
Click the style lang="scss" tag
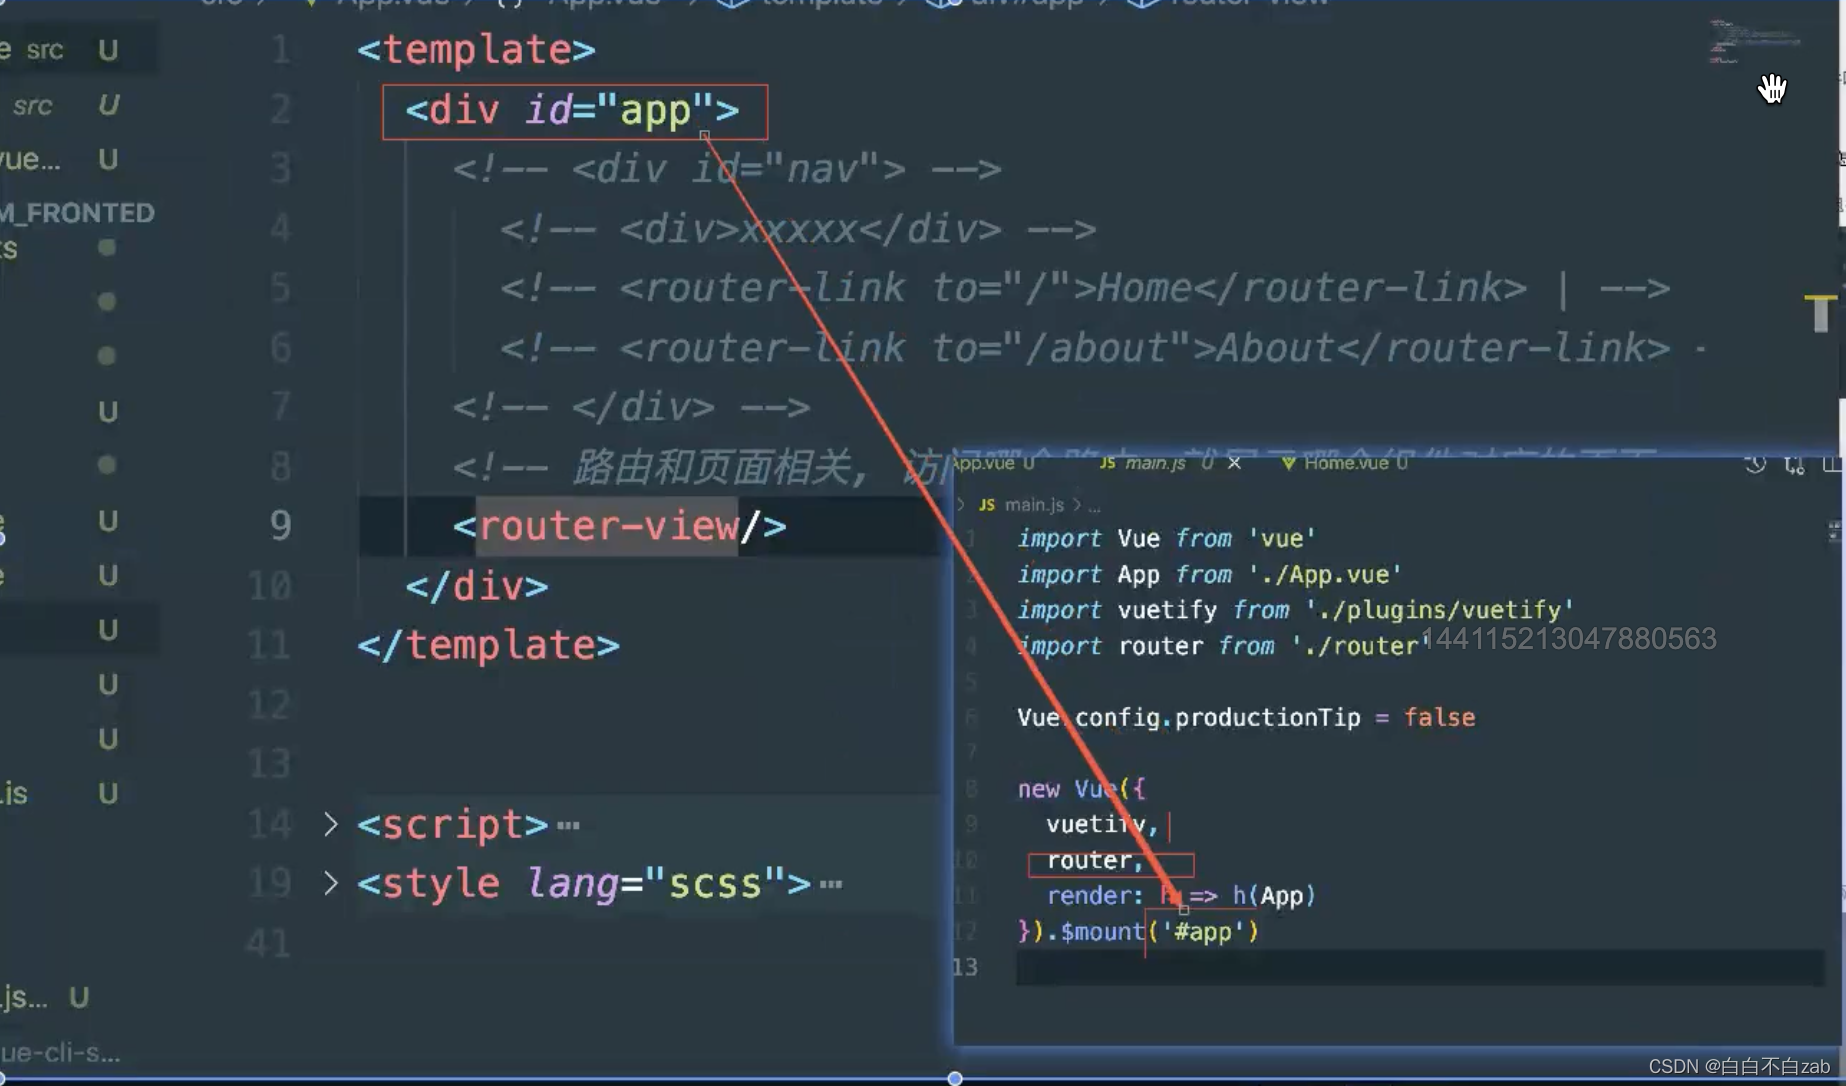click(585, 884)
